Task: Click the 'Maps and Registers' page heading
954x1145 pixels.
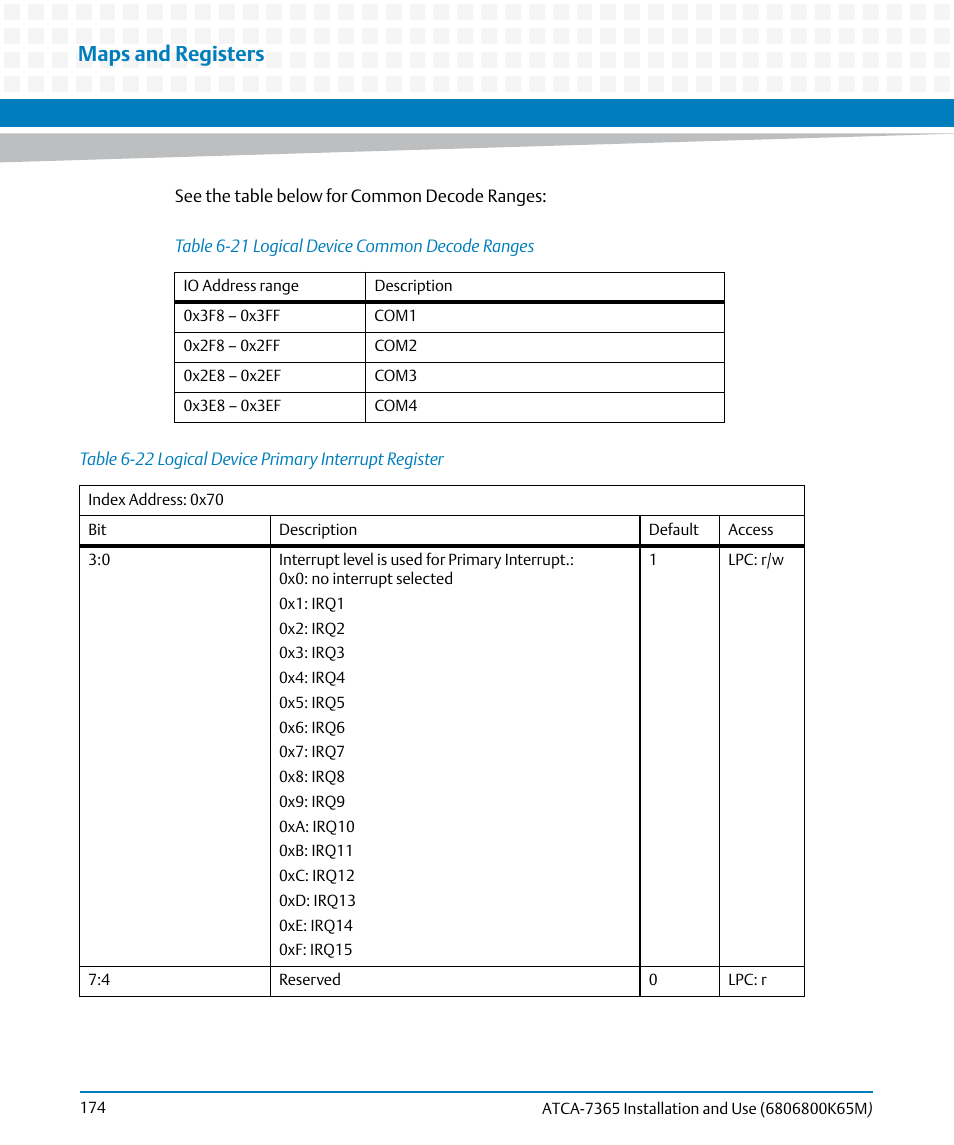Action: (171, 54)
